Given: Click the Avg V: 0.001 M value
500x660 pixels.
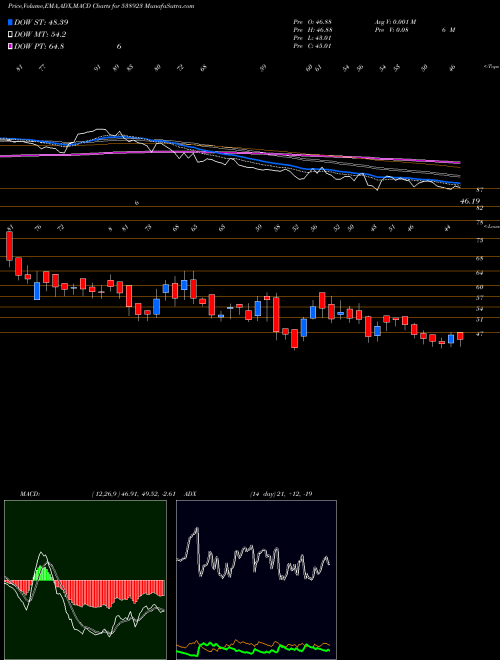Looking at the screenshot, I should (x=395, y=22).
